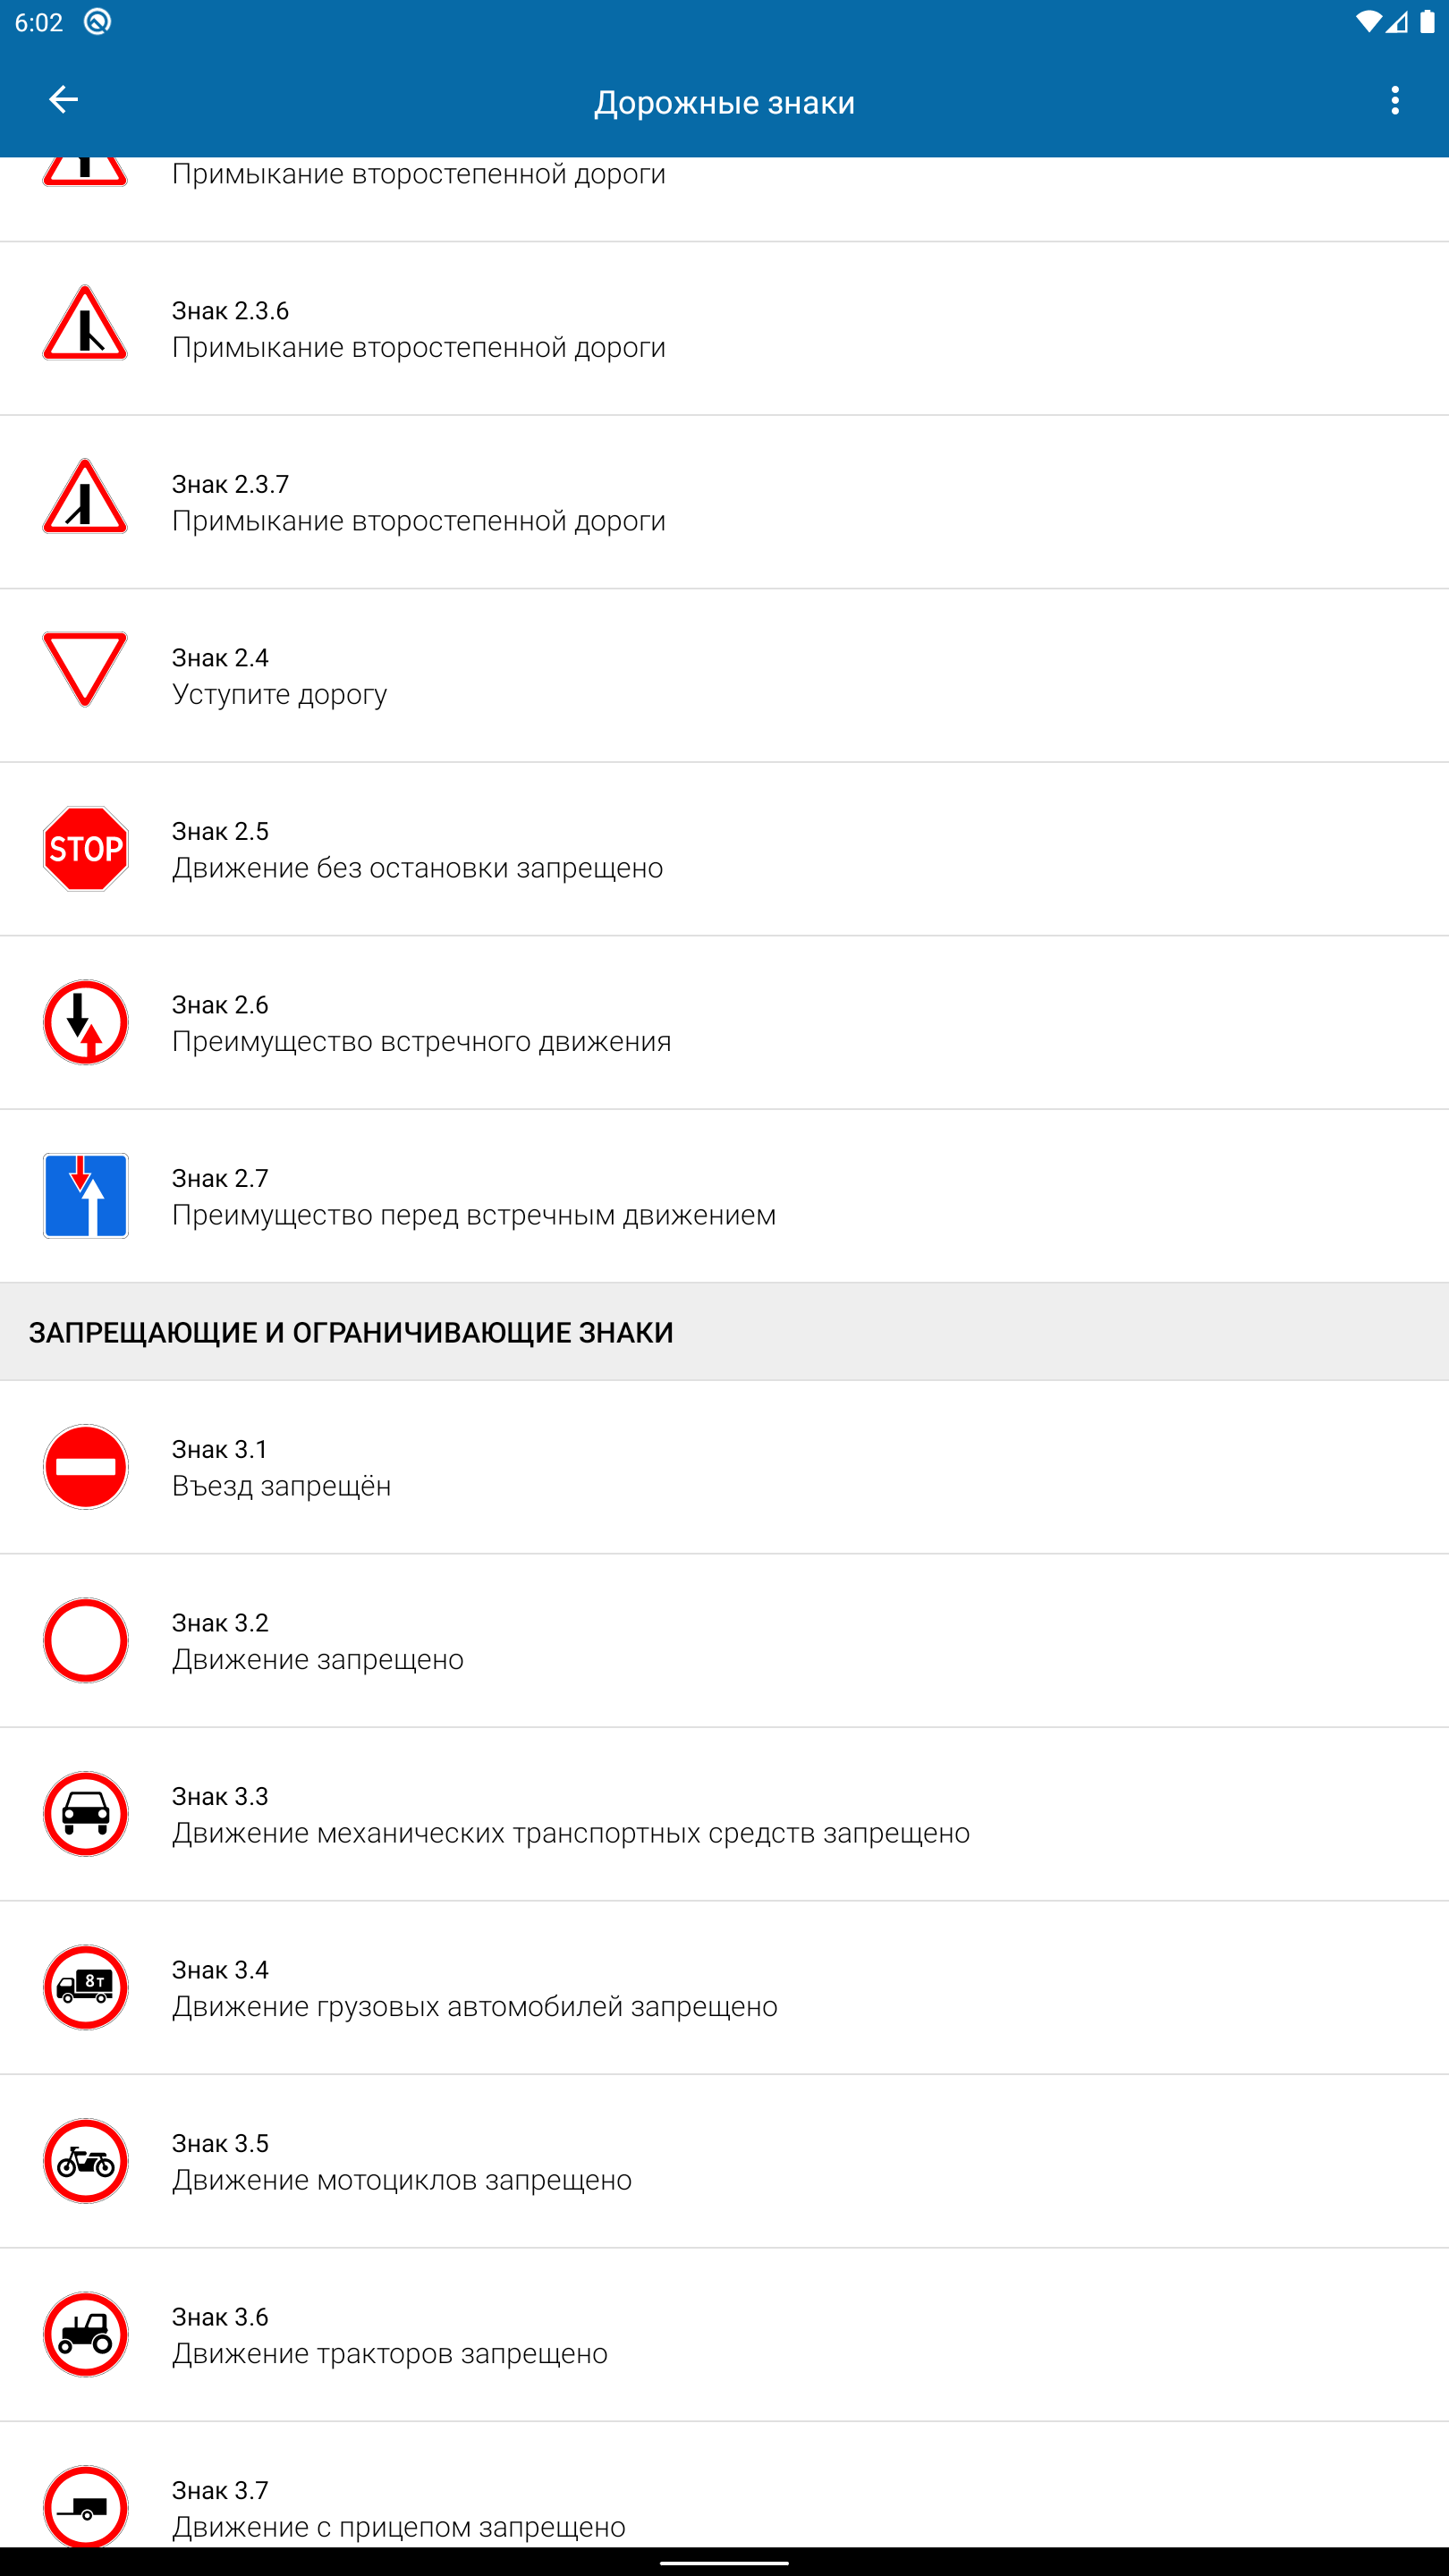This screenshot has width=1449, height=2576.
Task: Go back using the arrow icon
Action: pos(63,100)
